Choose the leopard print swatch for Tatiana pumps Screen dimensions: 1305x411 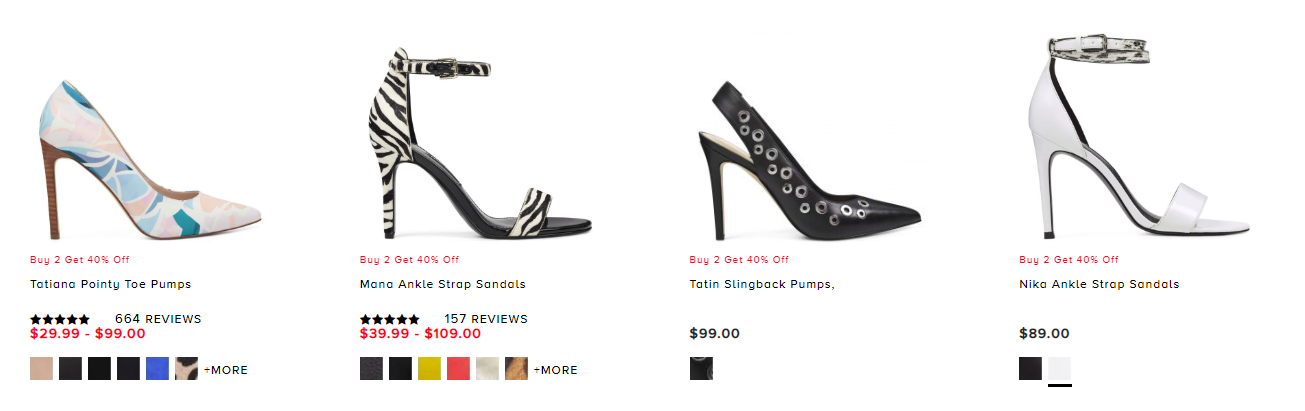[187, 369]
